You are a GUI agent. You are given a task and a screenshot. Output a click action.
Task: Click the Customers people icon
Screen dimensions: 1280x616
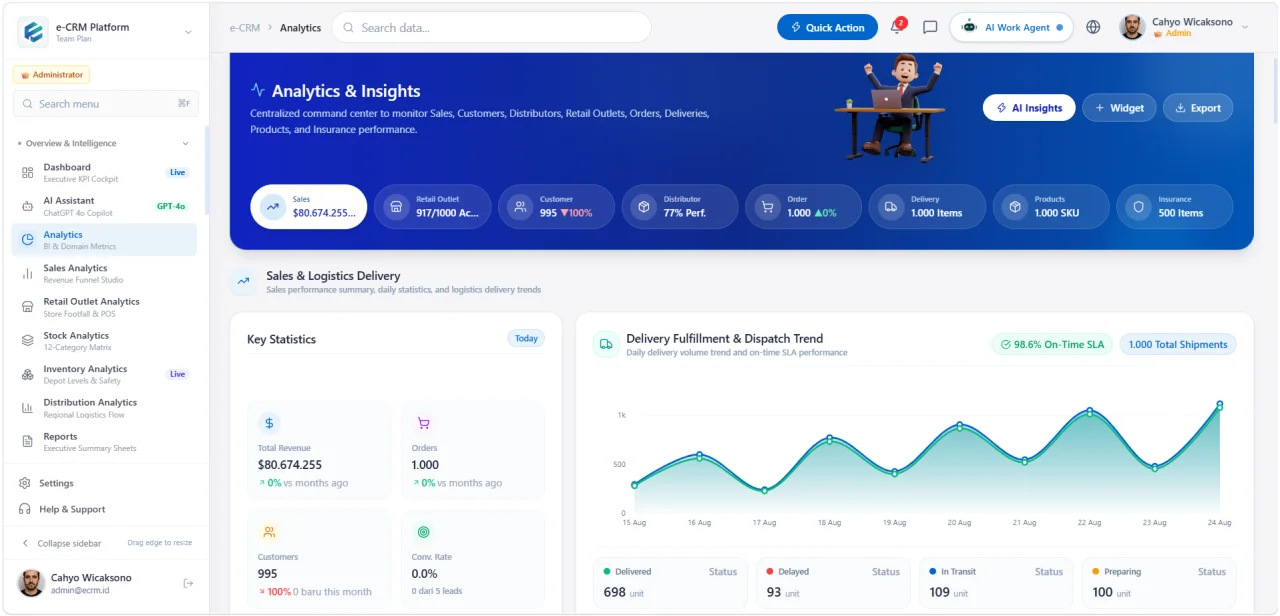[269, 532]
